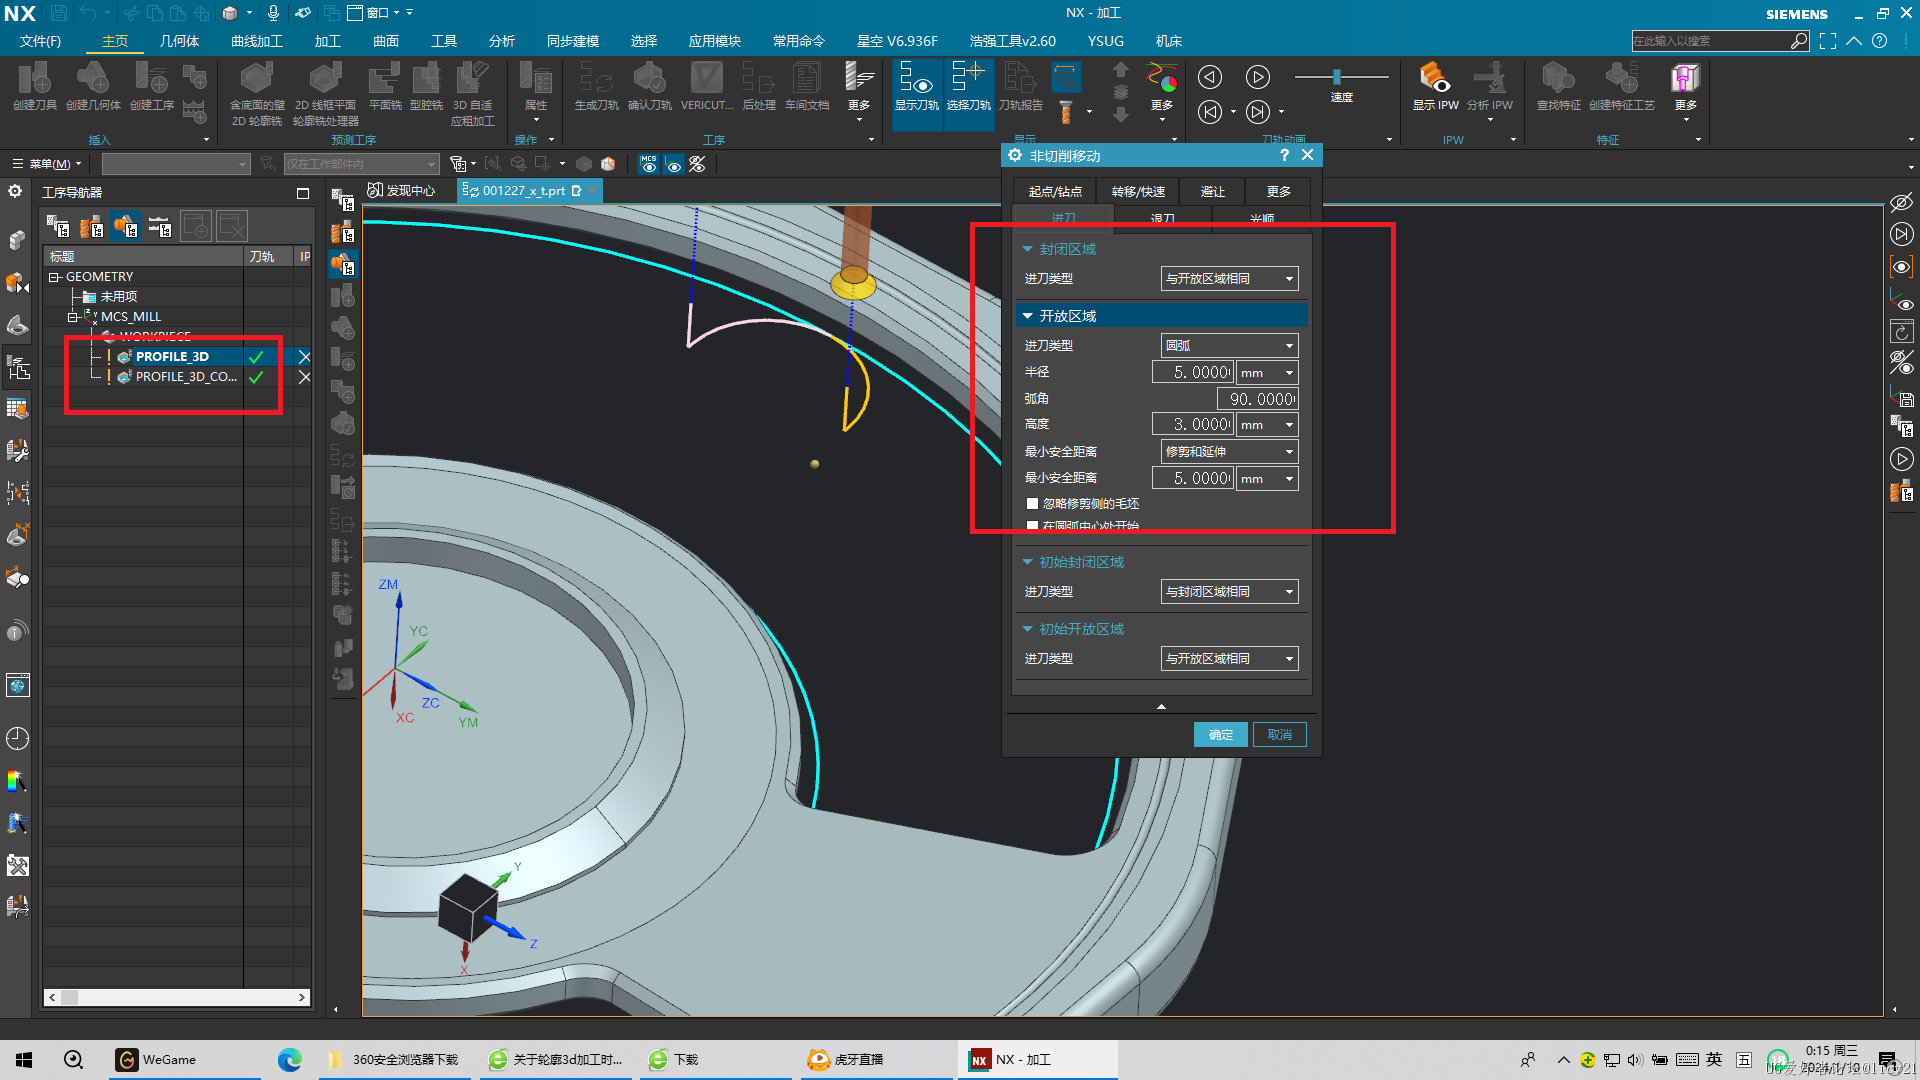Click the 弧角 value input field
Viewport: 1920px width, 1080px height.
tap(1257, 399)
